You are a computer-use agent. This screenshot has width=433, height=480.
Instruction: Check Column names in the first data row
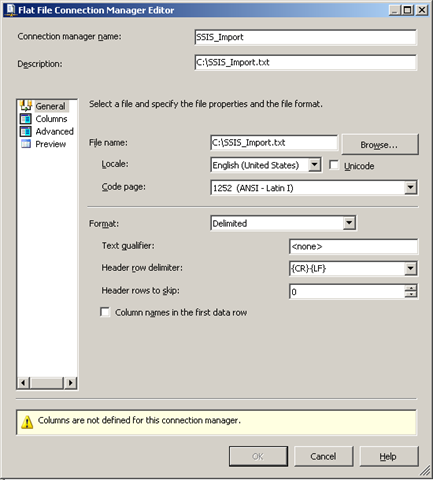(105, 312)
